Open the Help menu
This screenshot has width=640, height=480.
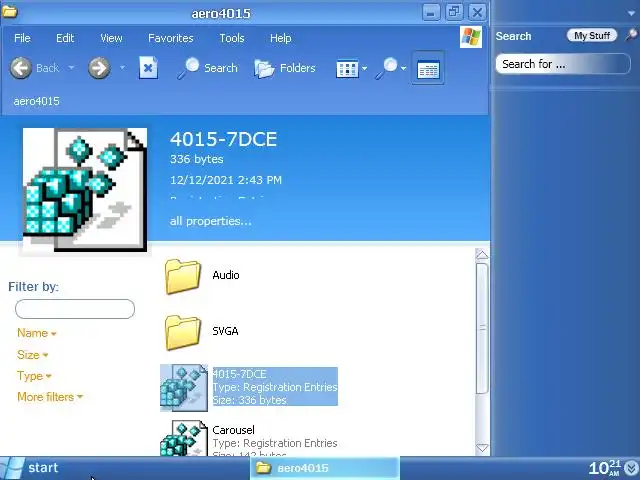click(280, 38)
